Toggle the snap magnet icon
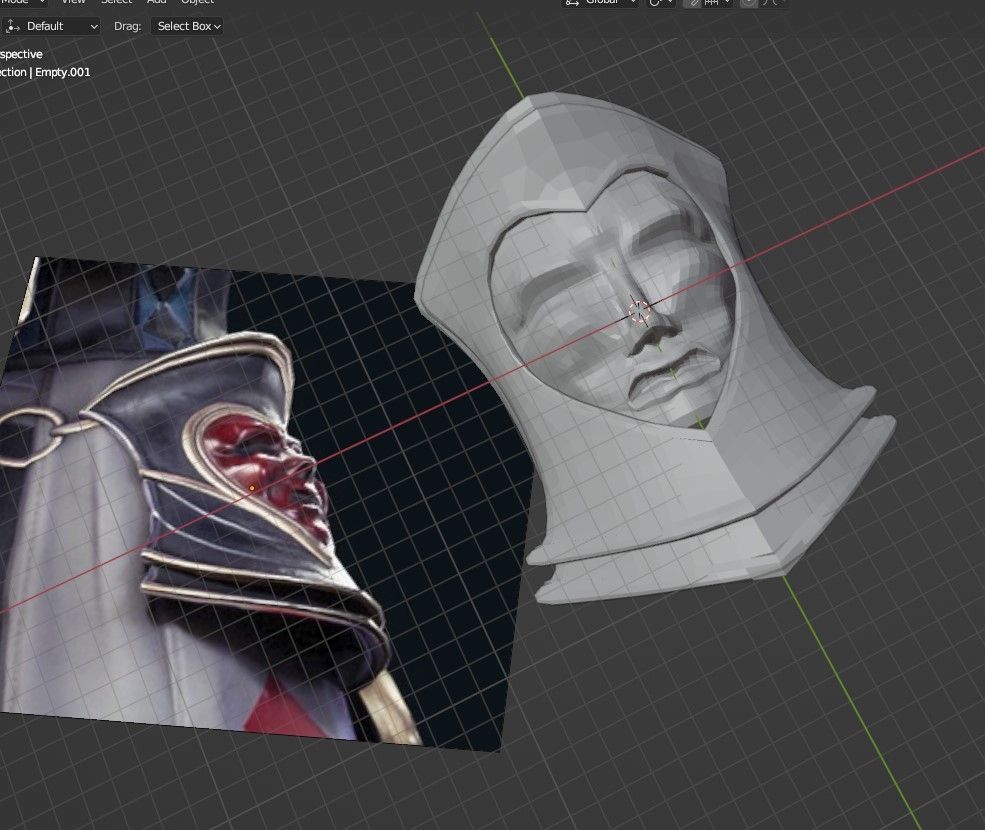The height and width of the screenshot is (830, 985). pyautogui.click(x=693, y=2)
